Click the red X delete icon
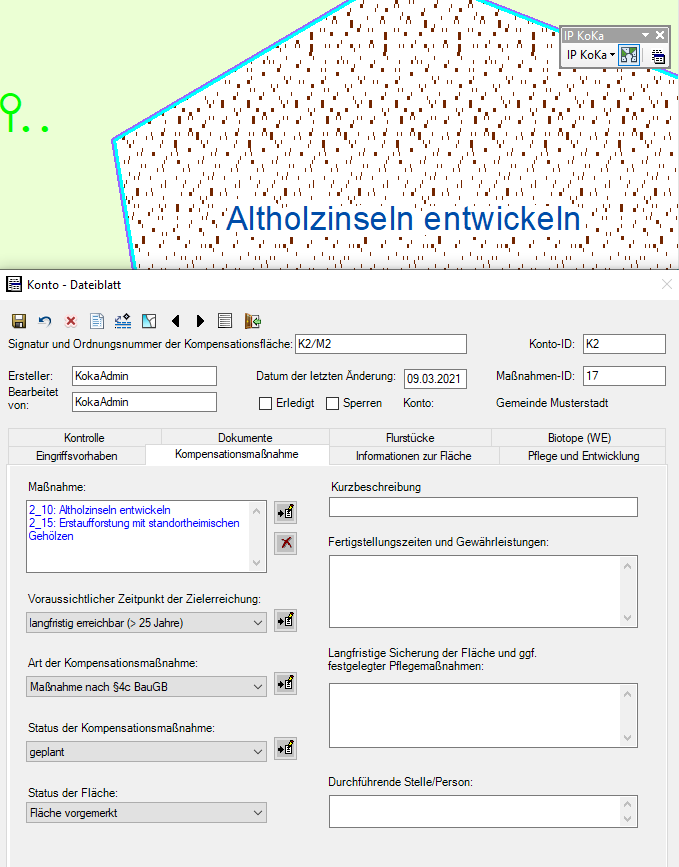 (71, 321)
